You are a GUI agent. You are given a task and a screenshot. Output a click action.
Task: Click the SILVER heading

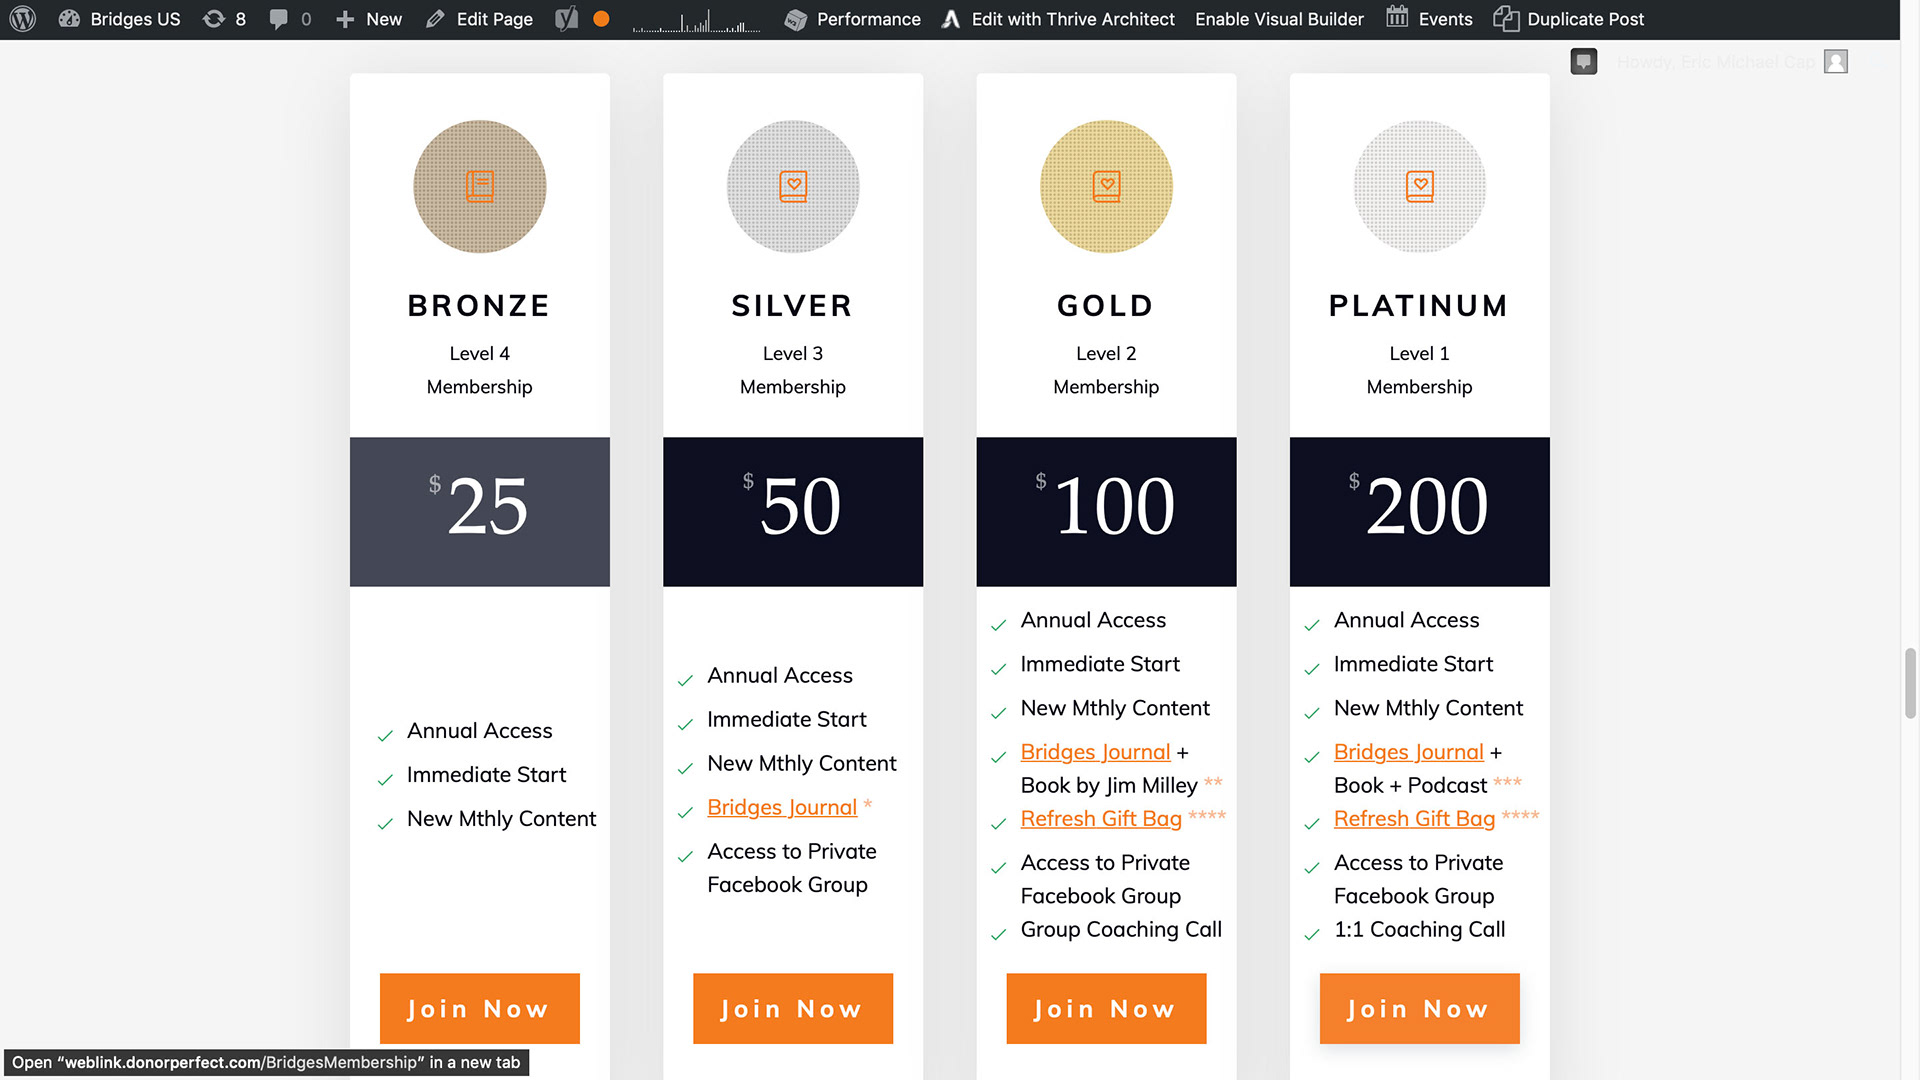pos(792,306)
